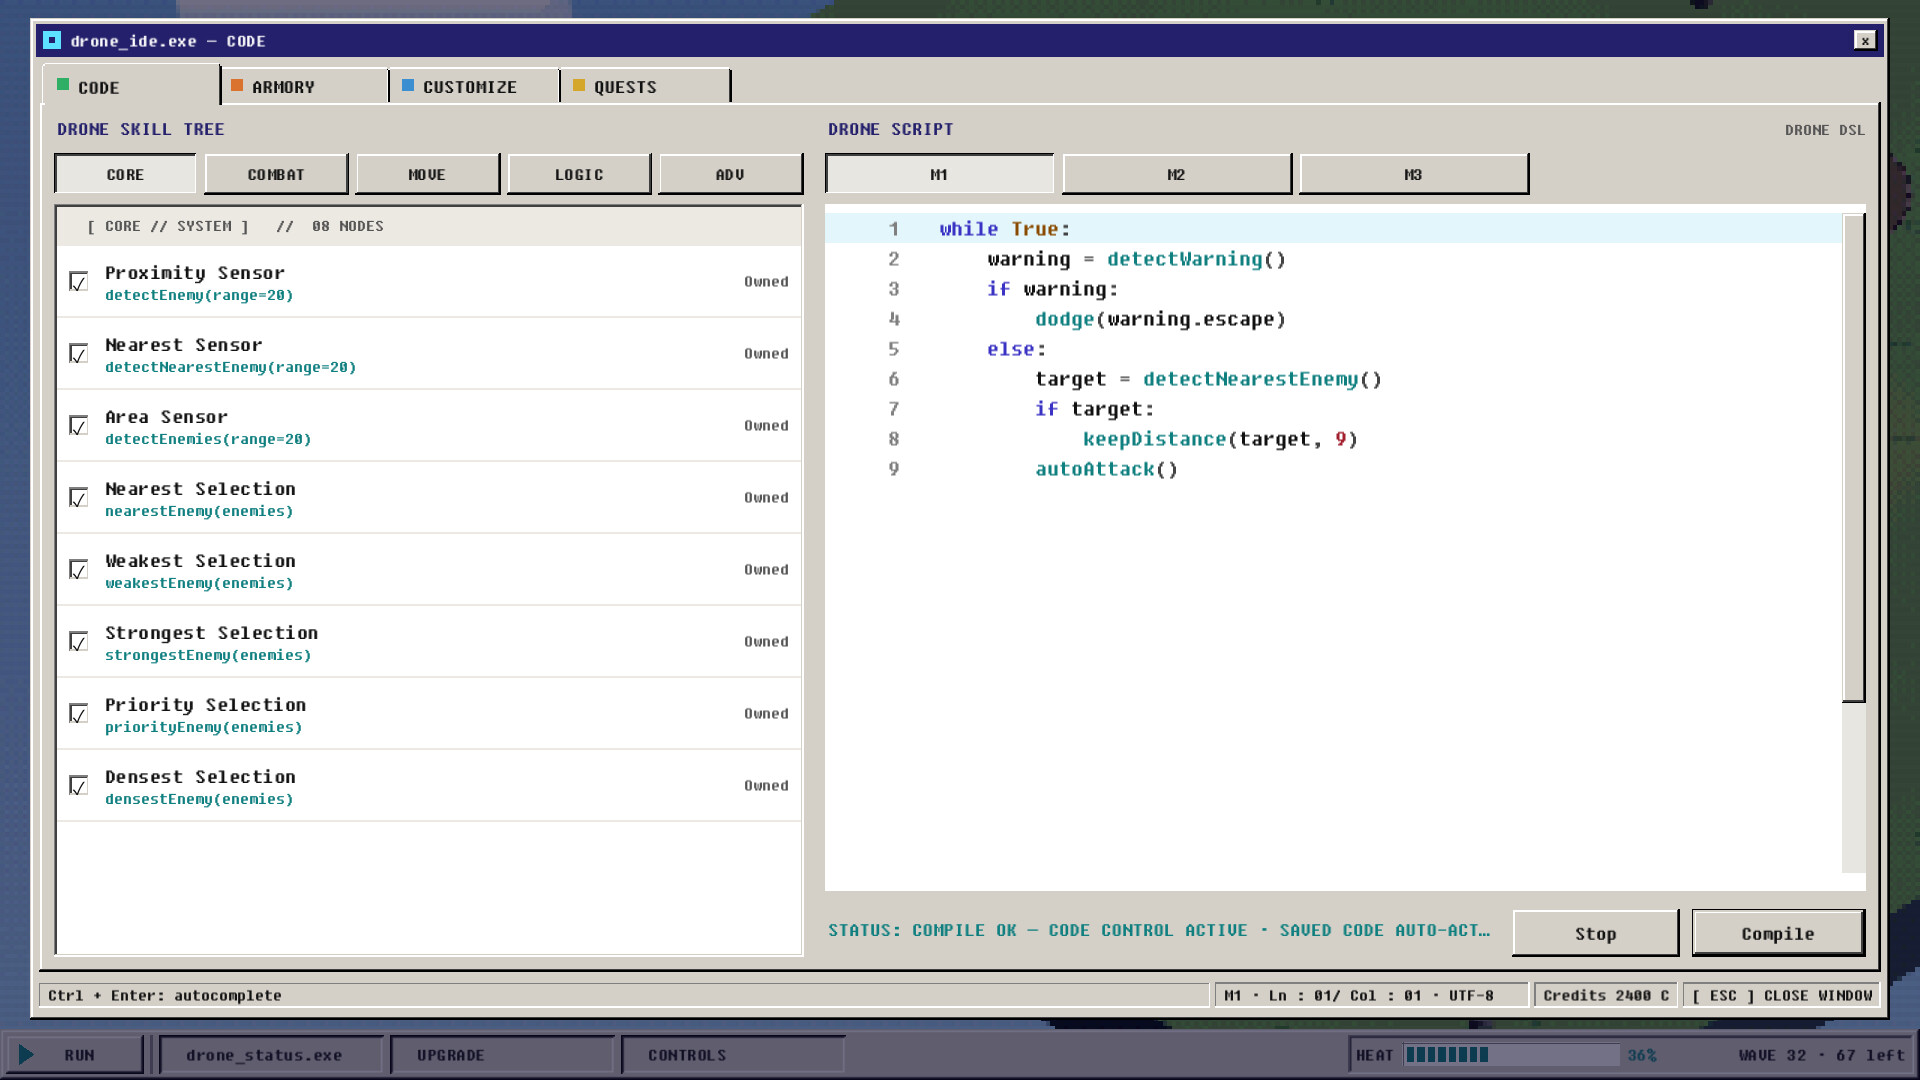
Task: Click the orange ARMORY tab icon
Action: 237,85
